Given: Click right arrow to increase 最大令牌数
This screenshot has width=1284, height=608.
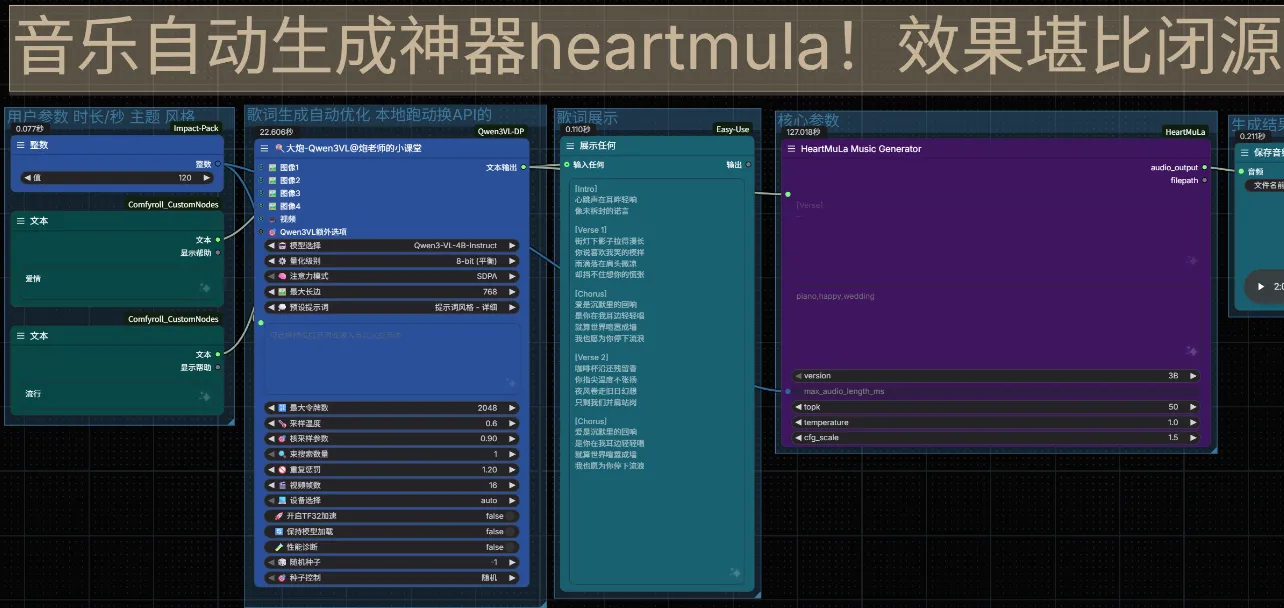Looking at the screenshot, I should coord(512,408).
